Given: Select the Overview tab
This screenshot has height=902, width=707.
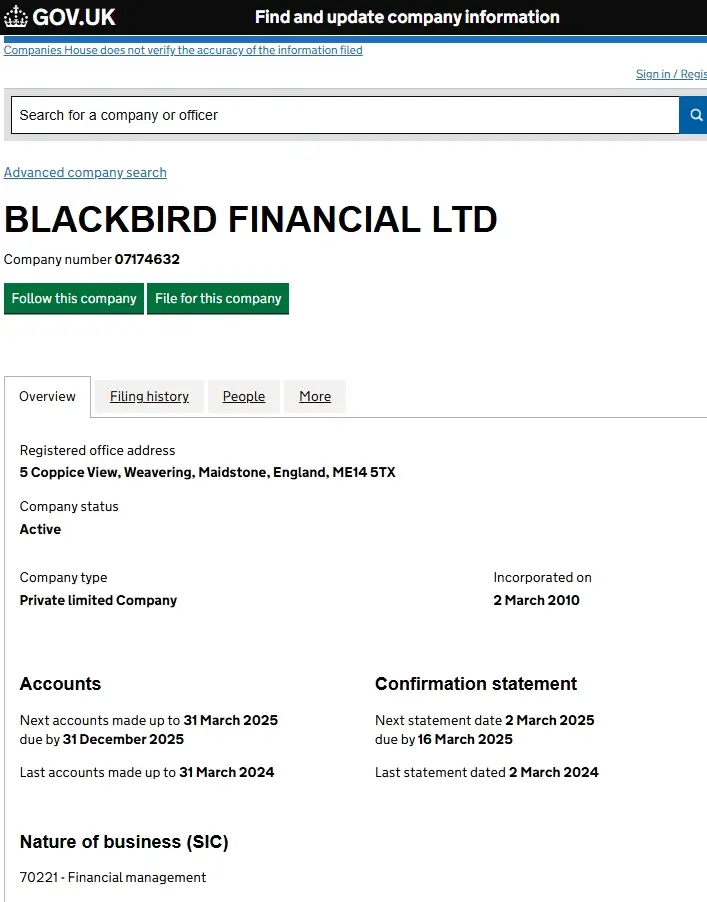Looking at the screenshot, I should point(47,396).
